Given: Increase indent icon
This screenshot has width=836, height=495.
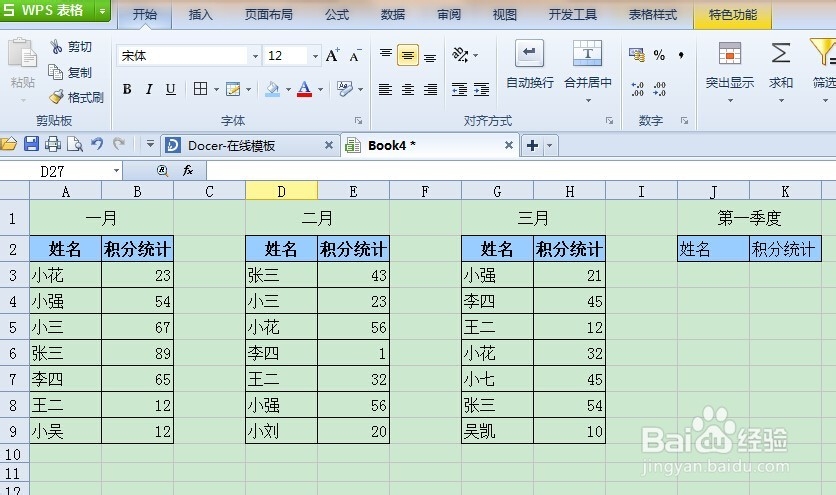Looking at the screenshot, I should click(x=481, y=89).
